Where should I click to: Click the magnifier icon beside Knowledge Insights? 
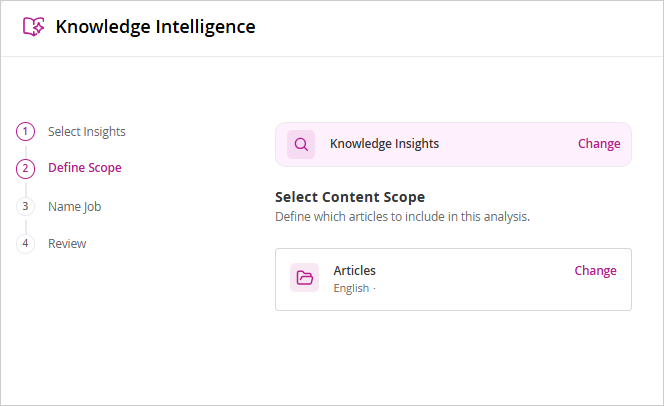point(301,144)
